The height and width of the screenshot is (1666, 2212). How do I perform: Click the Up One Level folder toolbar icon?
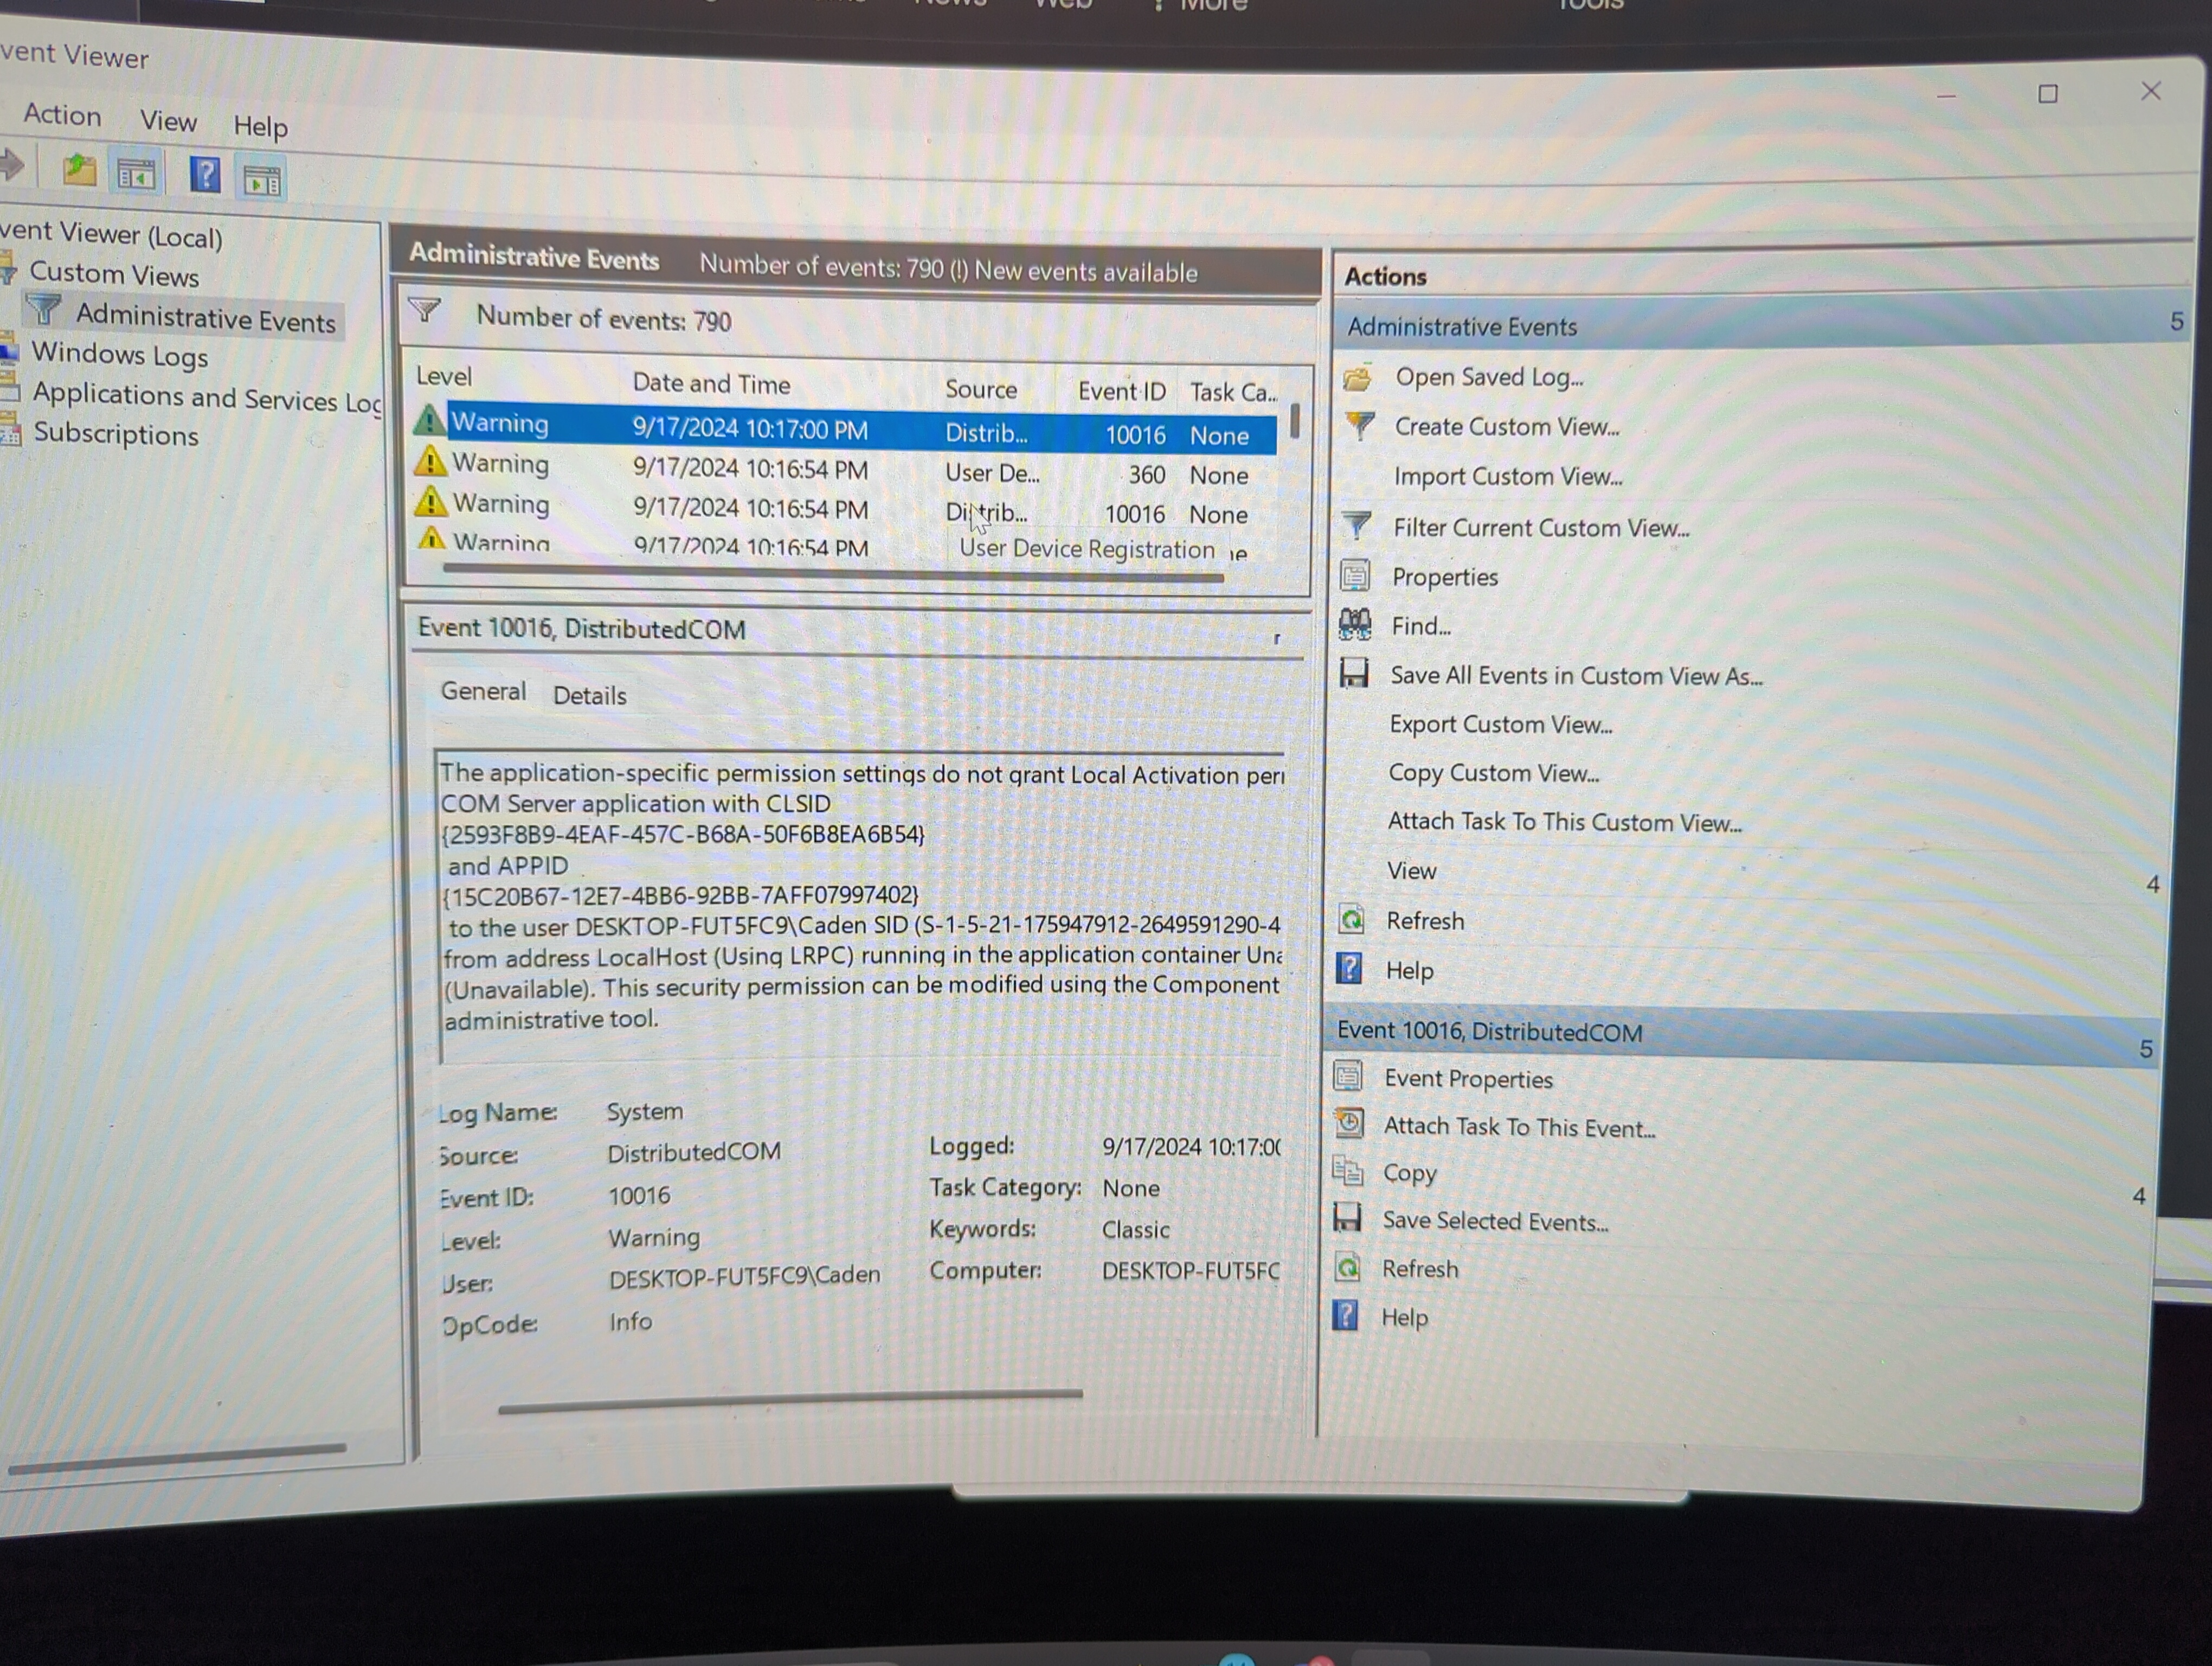[x=79, y=171]
